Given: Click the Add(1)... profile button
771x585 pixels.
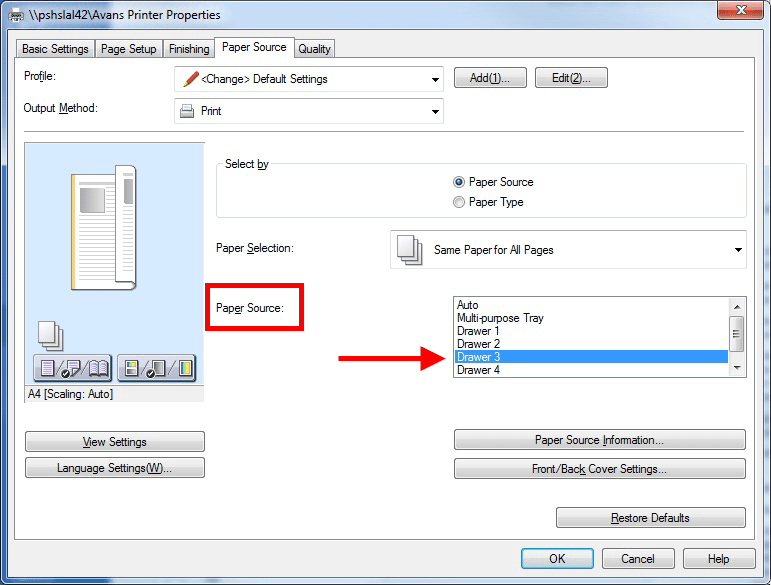Looking at the screenshot, I should [x=490, y=78].
